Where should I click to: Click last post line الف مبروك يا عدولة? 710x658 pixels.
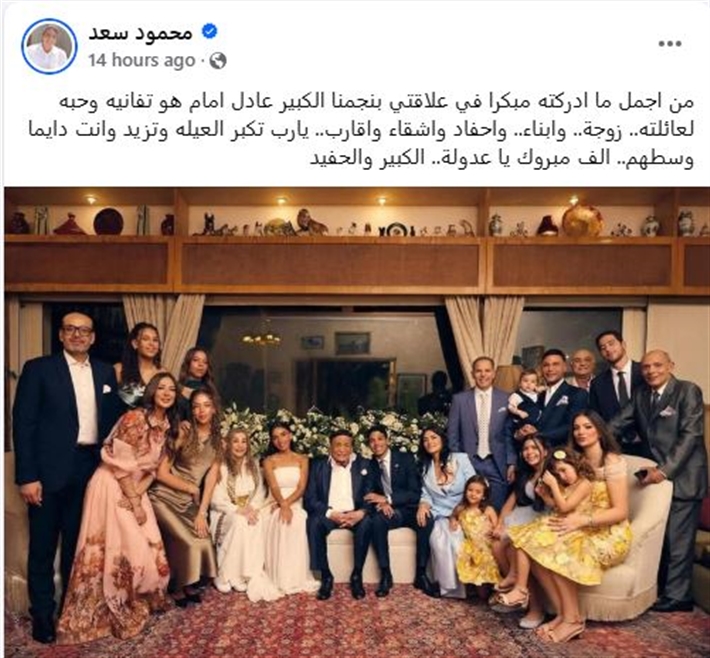click(501, 158)
